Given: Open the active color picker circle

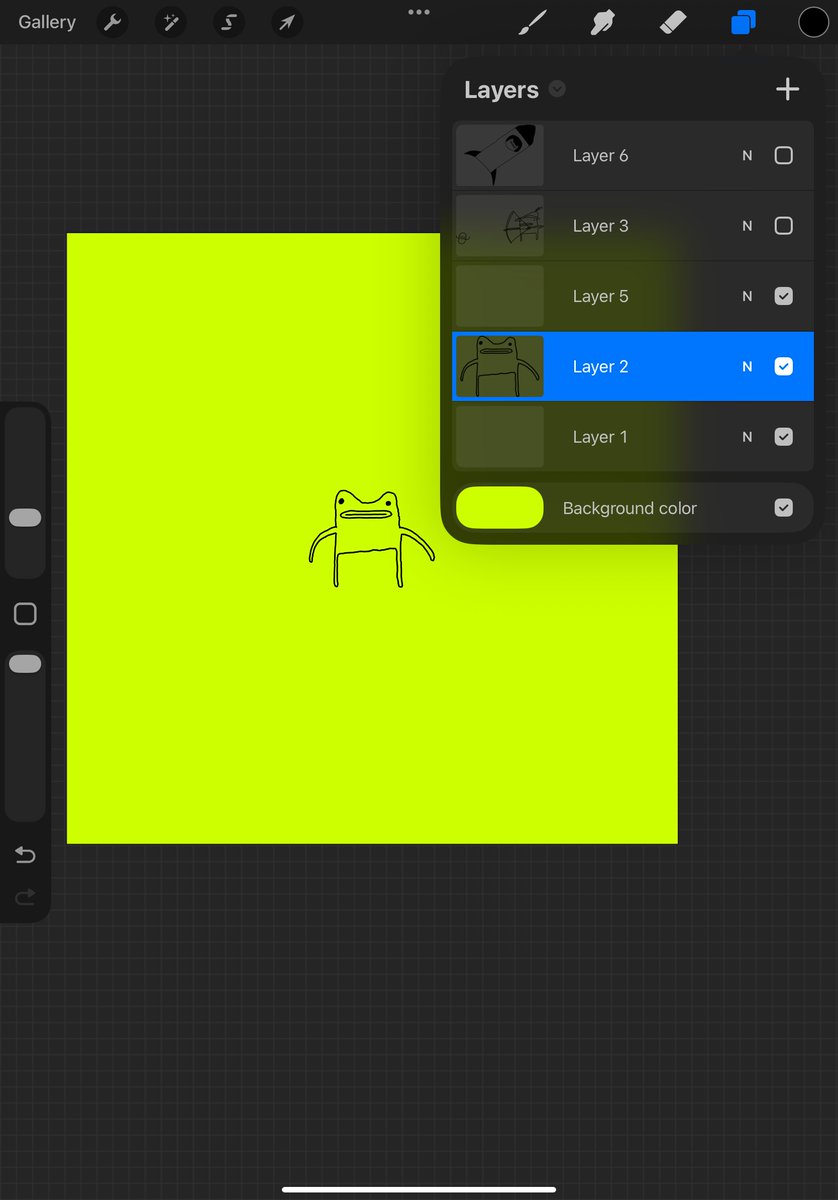Looking at the screenshot, I should 813,22.
